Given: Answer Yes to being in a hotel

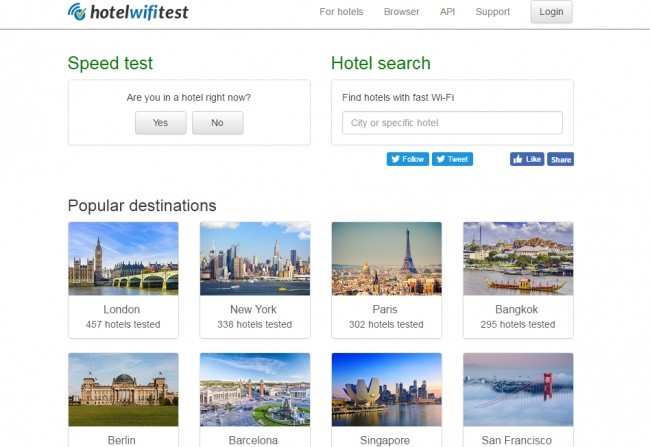Looking at the screenshot, I should [160, 123].
